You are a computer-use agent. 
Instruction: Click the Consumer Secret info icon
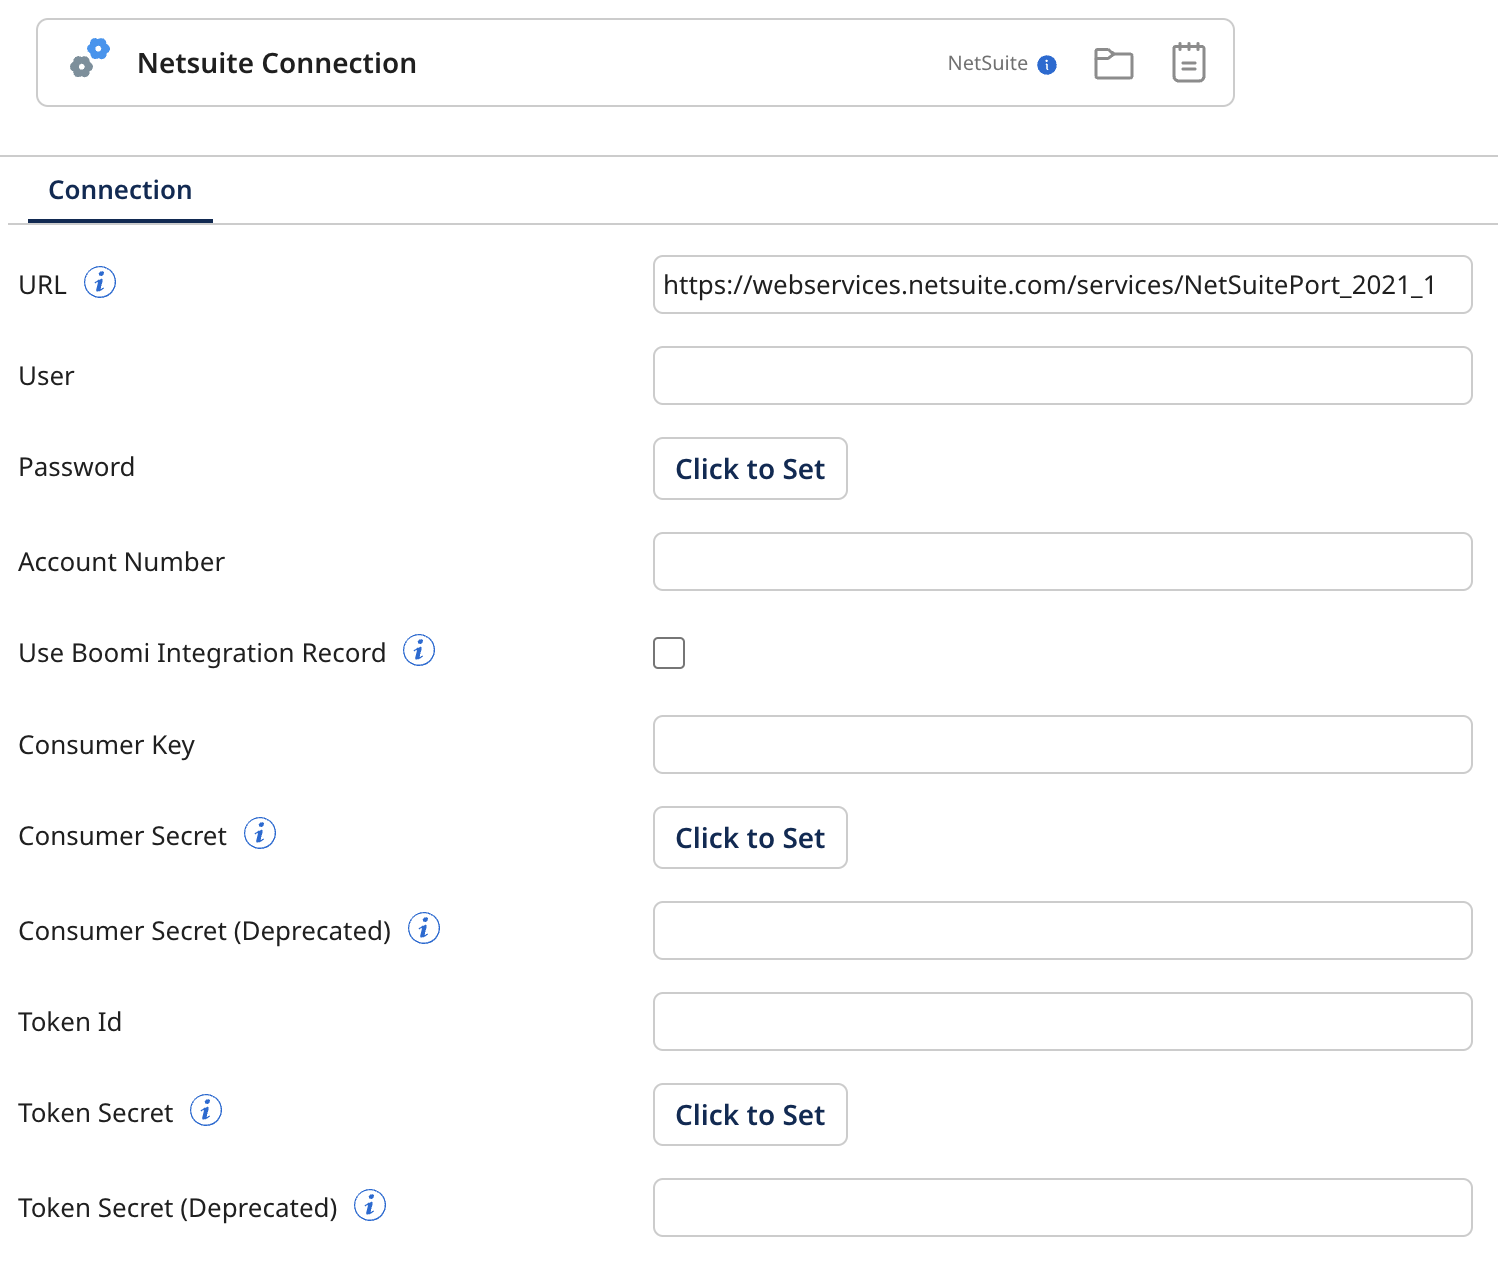click(x=259, y=832)
